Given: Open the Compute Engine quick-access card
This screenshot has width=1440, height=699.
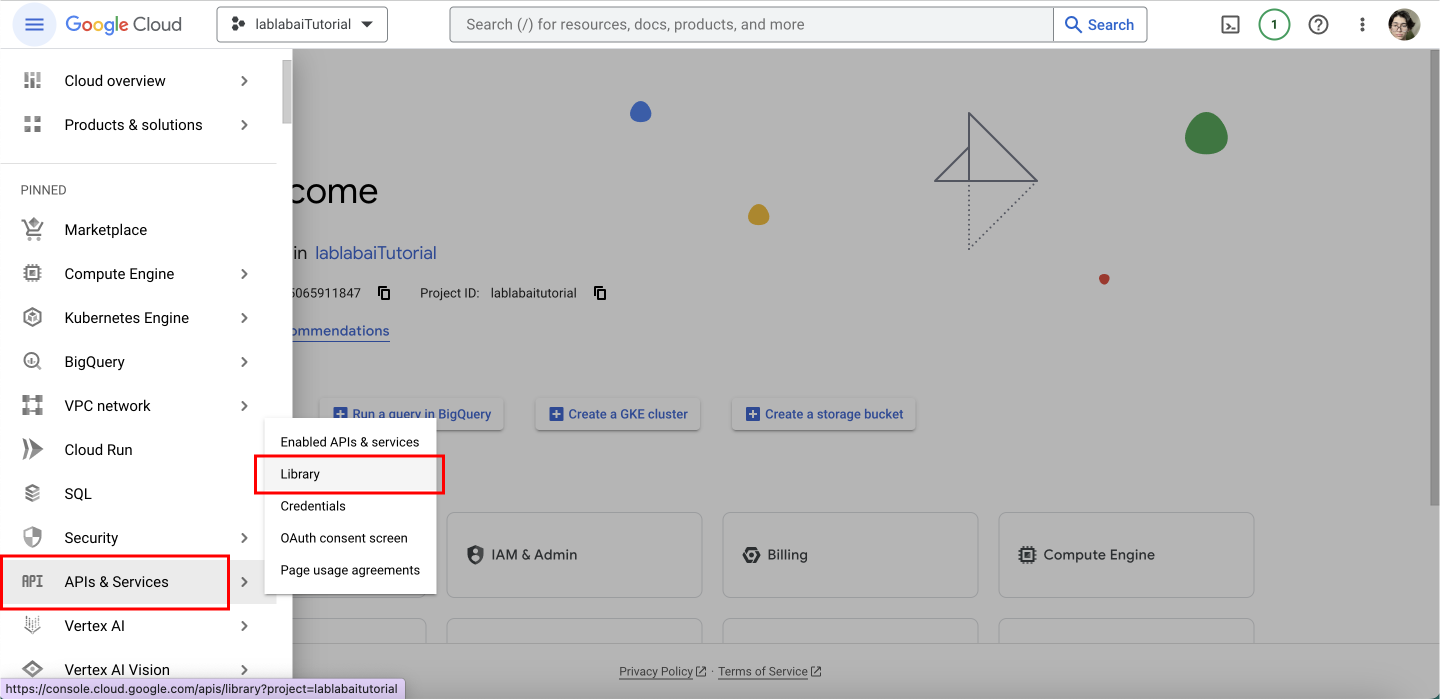Looking at the screenshot, I should [1126, 555].
